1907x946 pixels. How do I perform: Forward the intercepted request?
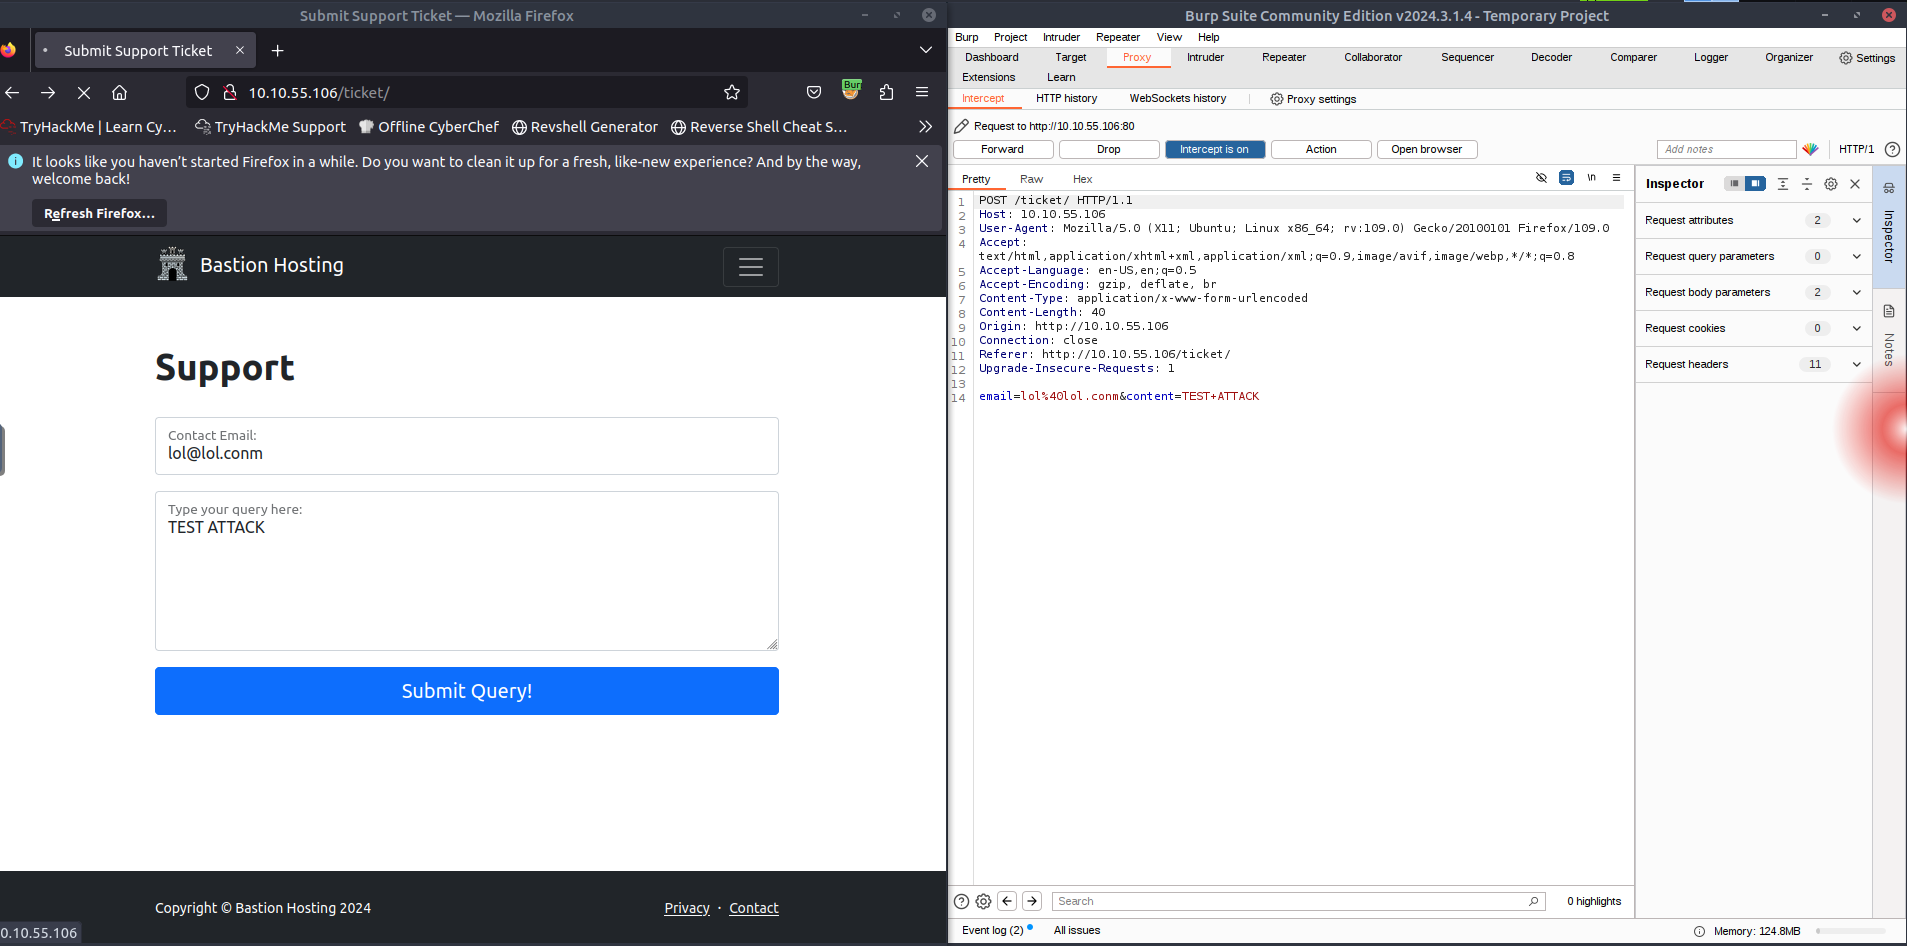pos(1002,149)
